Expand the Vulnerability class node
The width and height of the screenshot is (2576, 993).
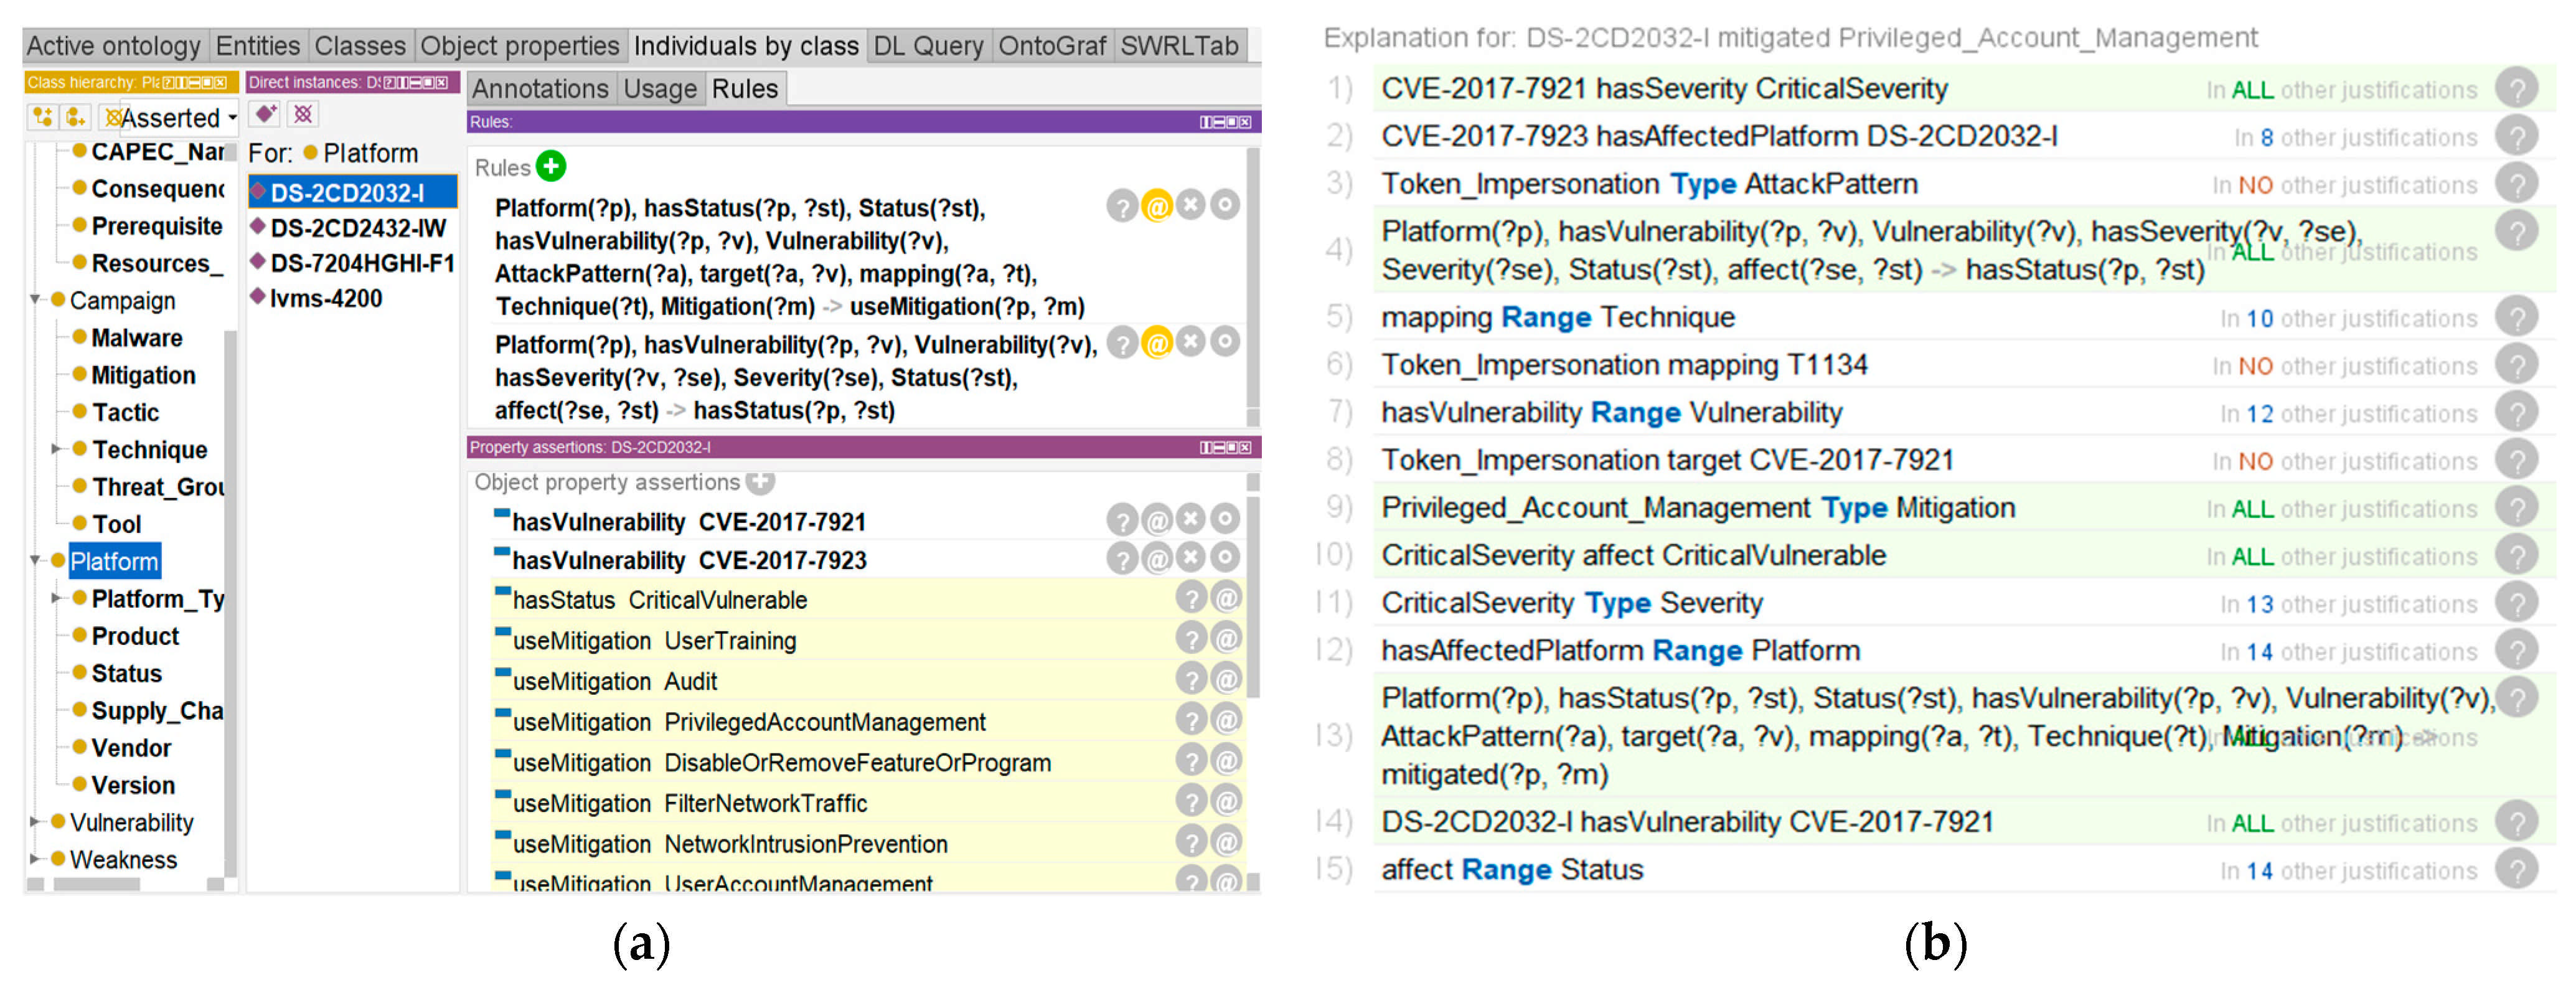pyautogui.click(x=35, y=822)
